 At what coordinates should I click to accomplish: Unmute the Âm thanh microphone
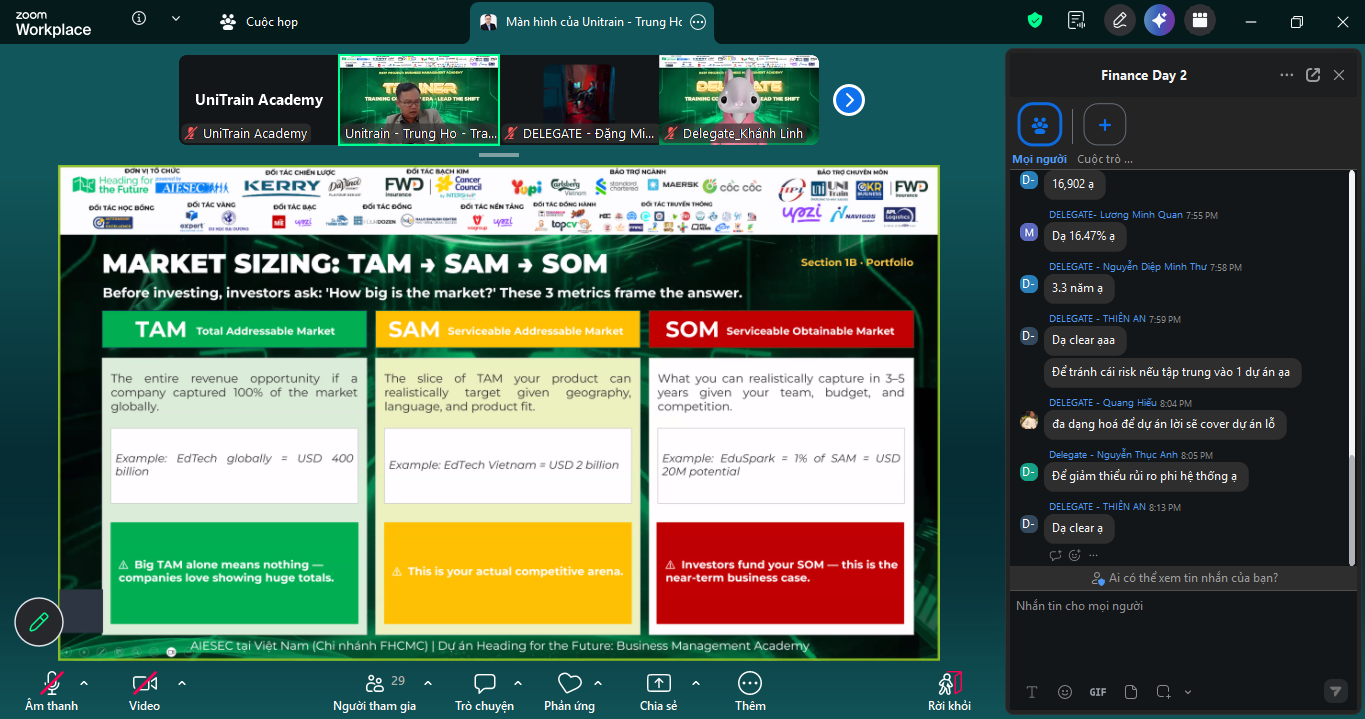[52, 691]
